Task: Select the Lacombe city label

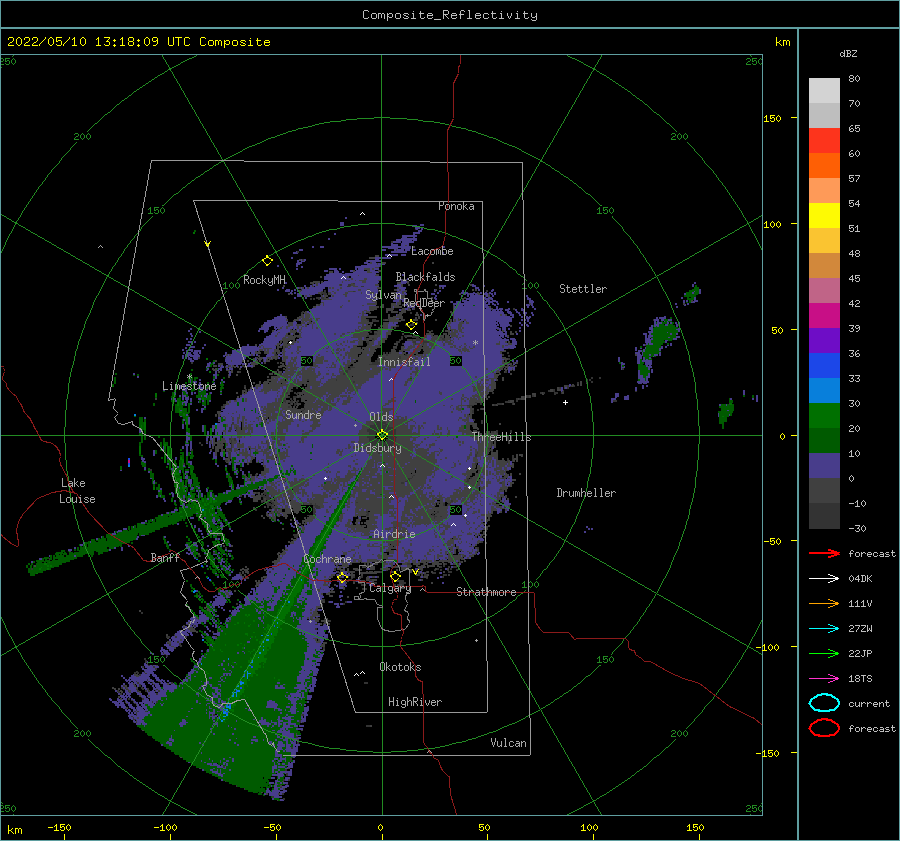Action: click(x=432, y=251)
